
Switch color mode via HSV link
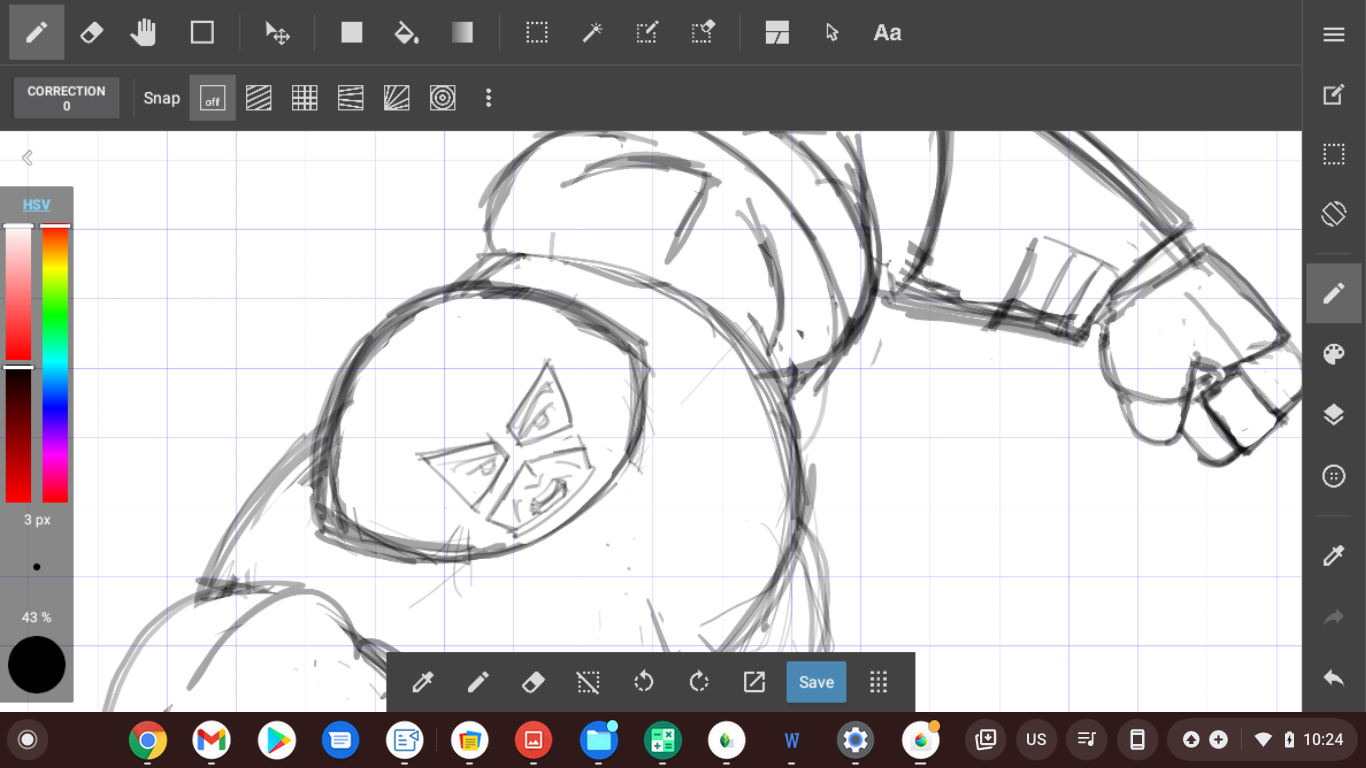[x=37, y=205]
